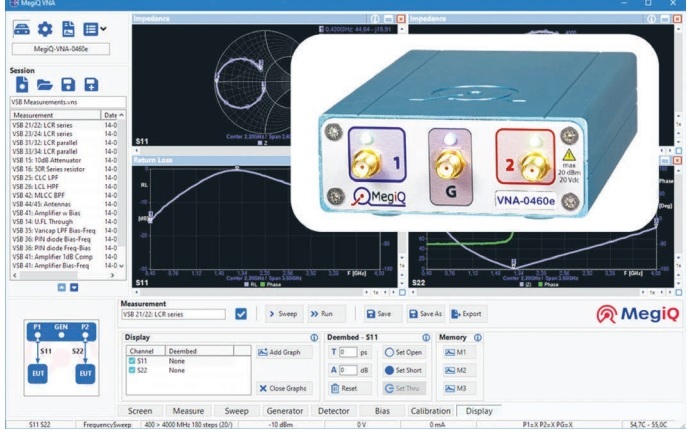Screen dimensions: 692x435
Task: Click Close Graphs button
Action: coord(284,388)
